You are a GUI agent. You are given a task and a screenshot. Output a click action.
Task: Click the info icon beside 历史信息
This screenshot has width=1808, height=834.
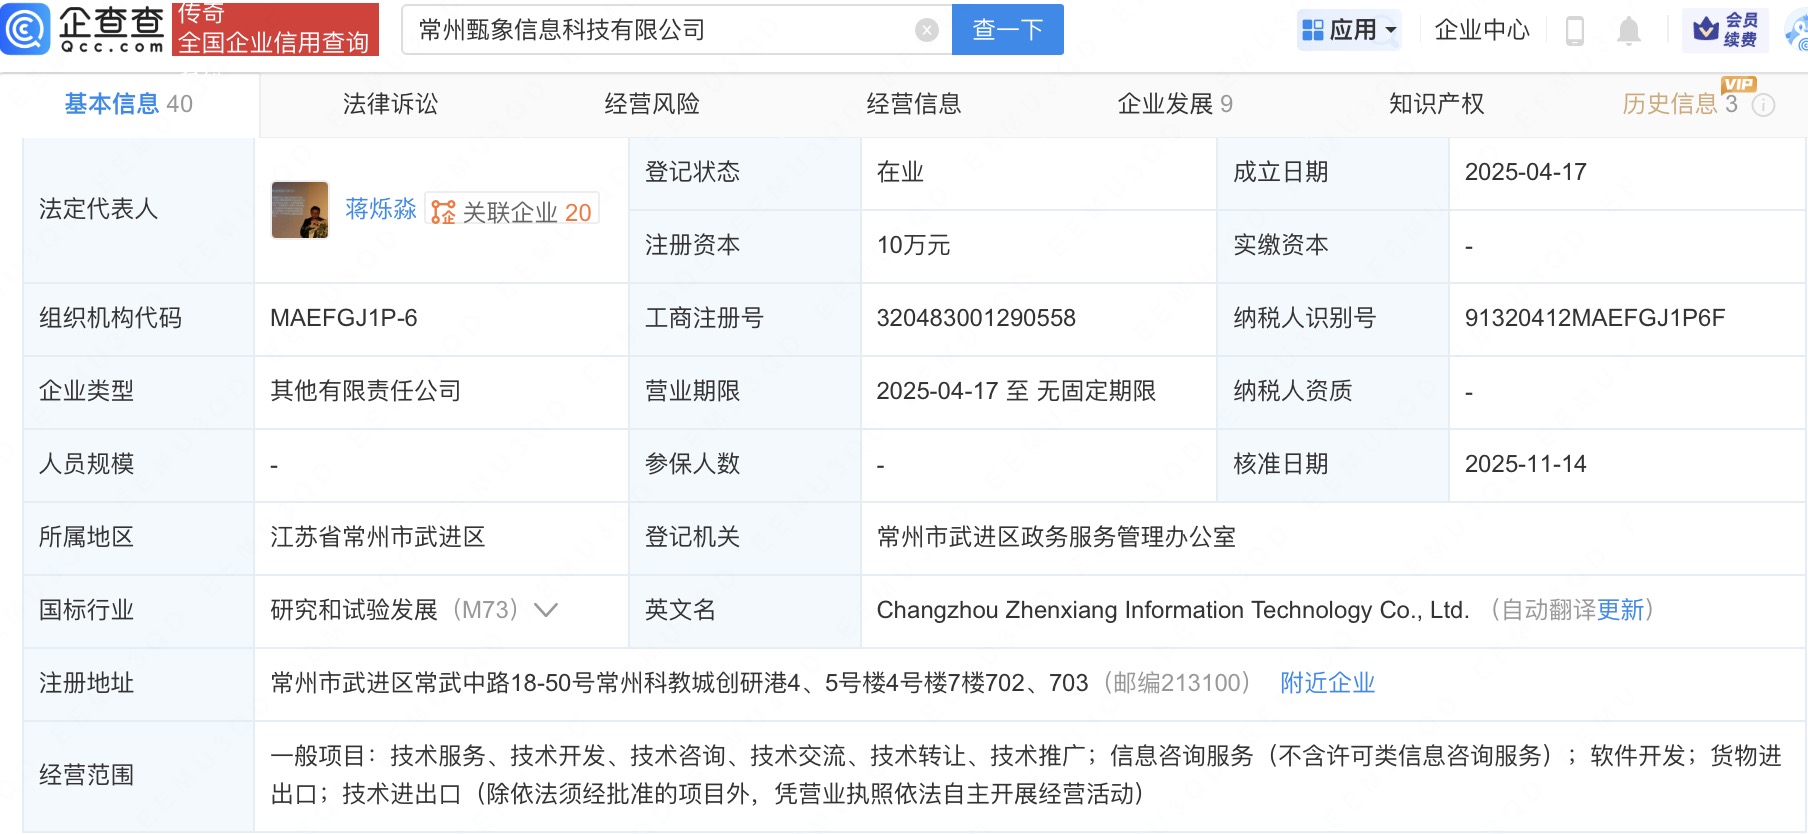pos(1765,105)
